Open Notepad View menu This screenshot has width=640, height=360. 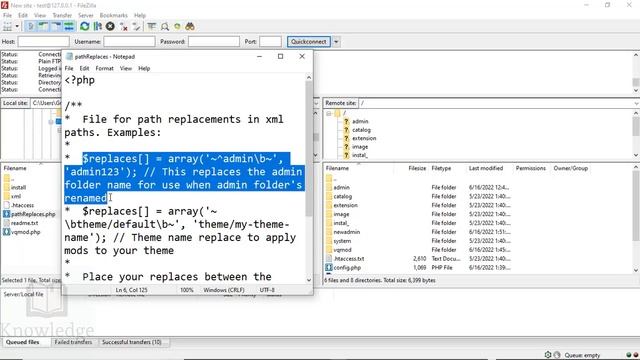[126, 68]
